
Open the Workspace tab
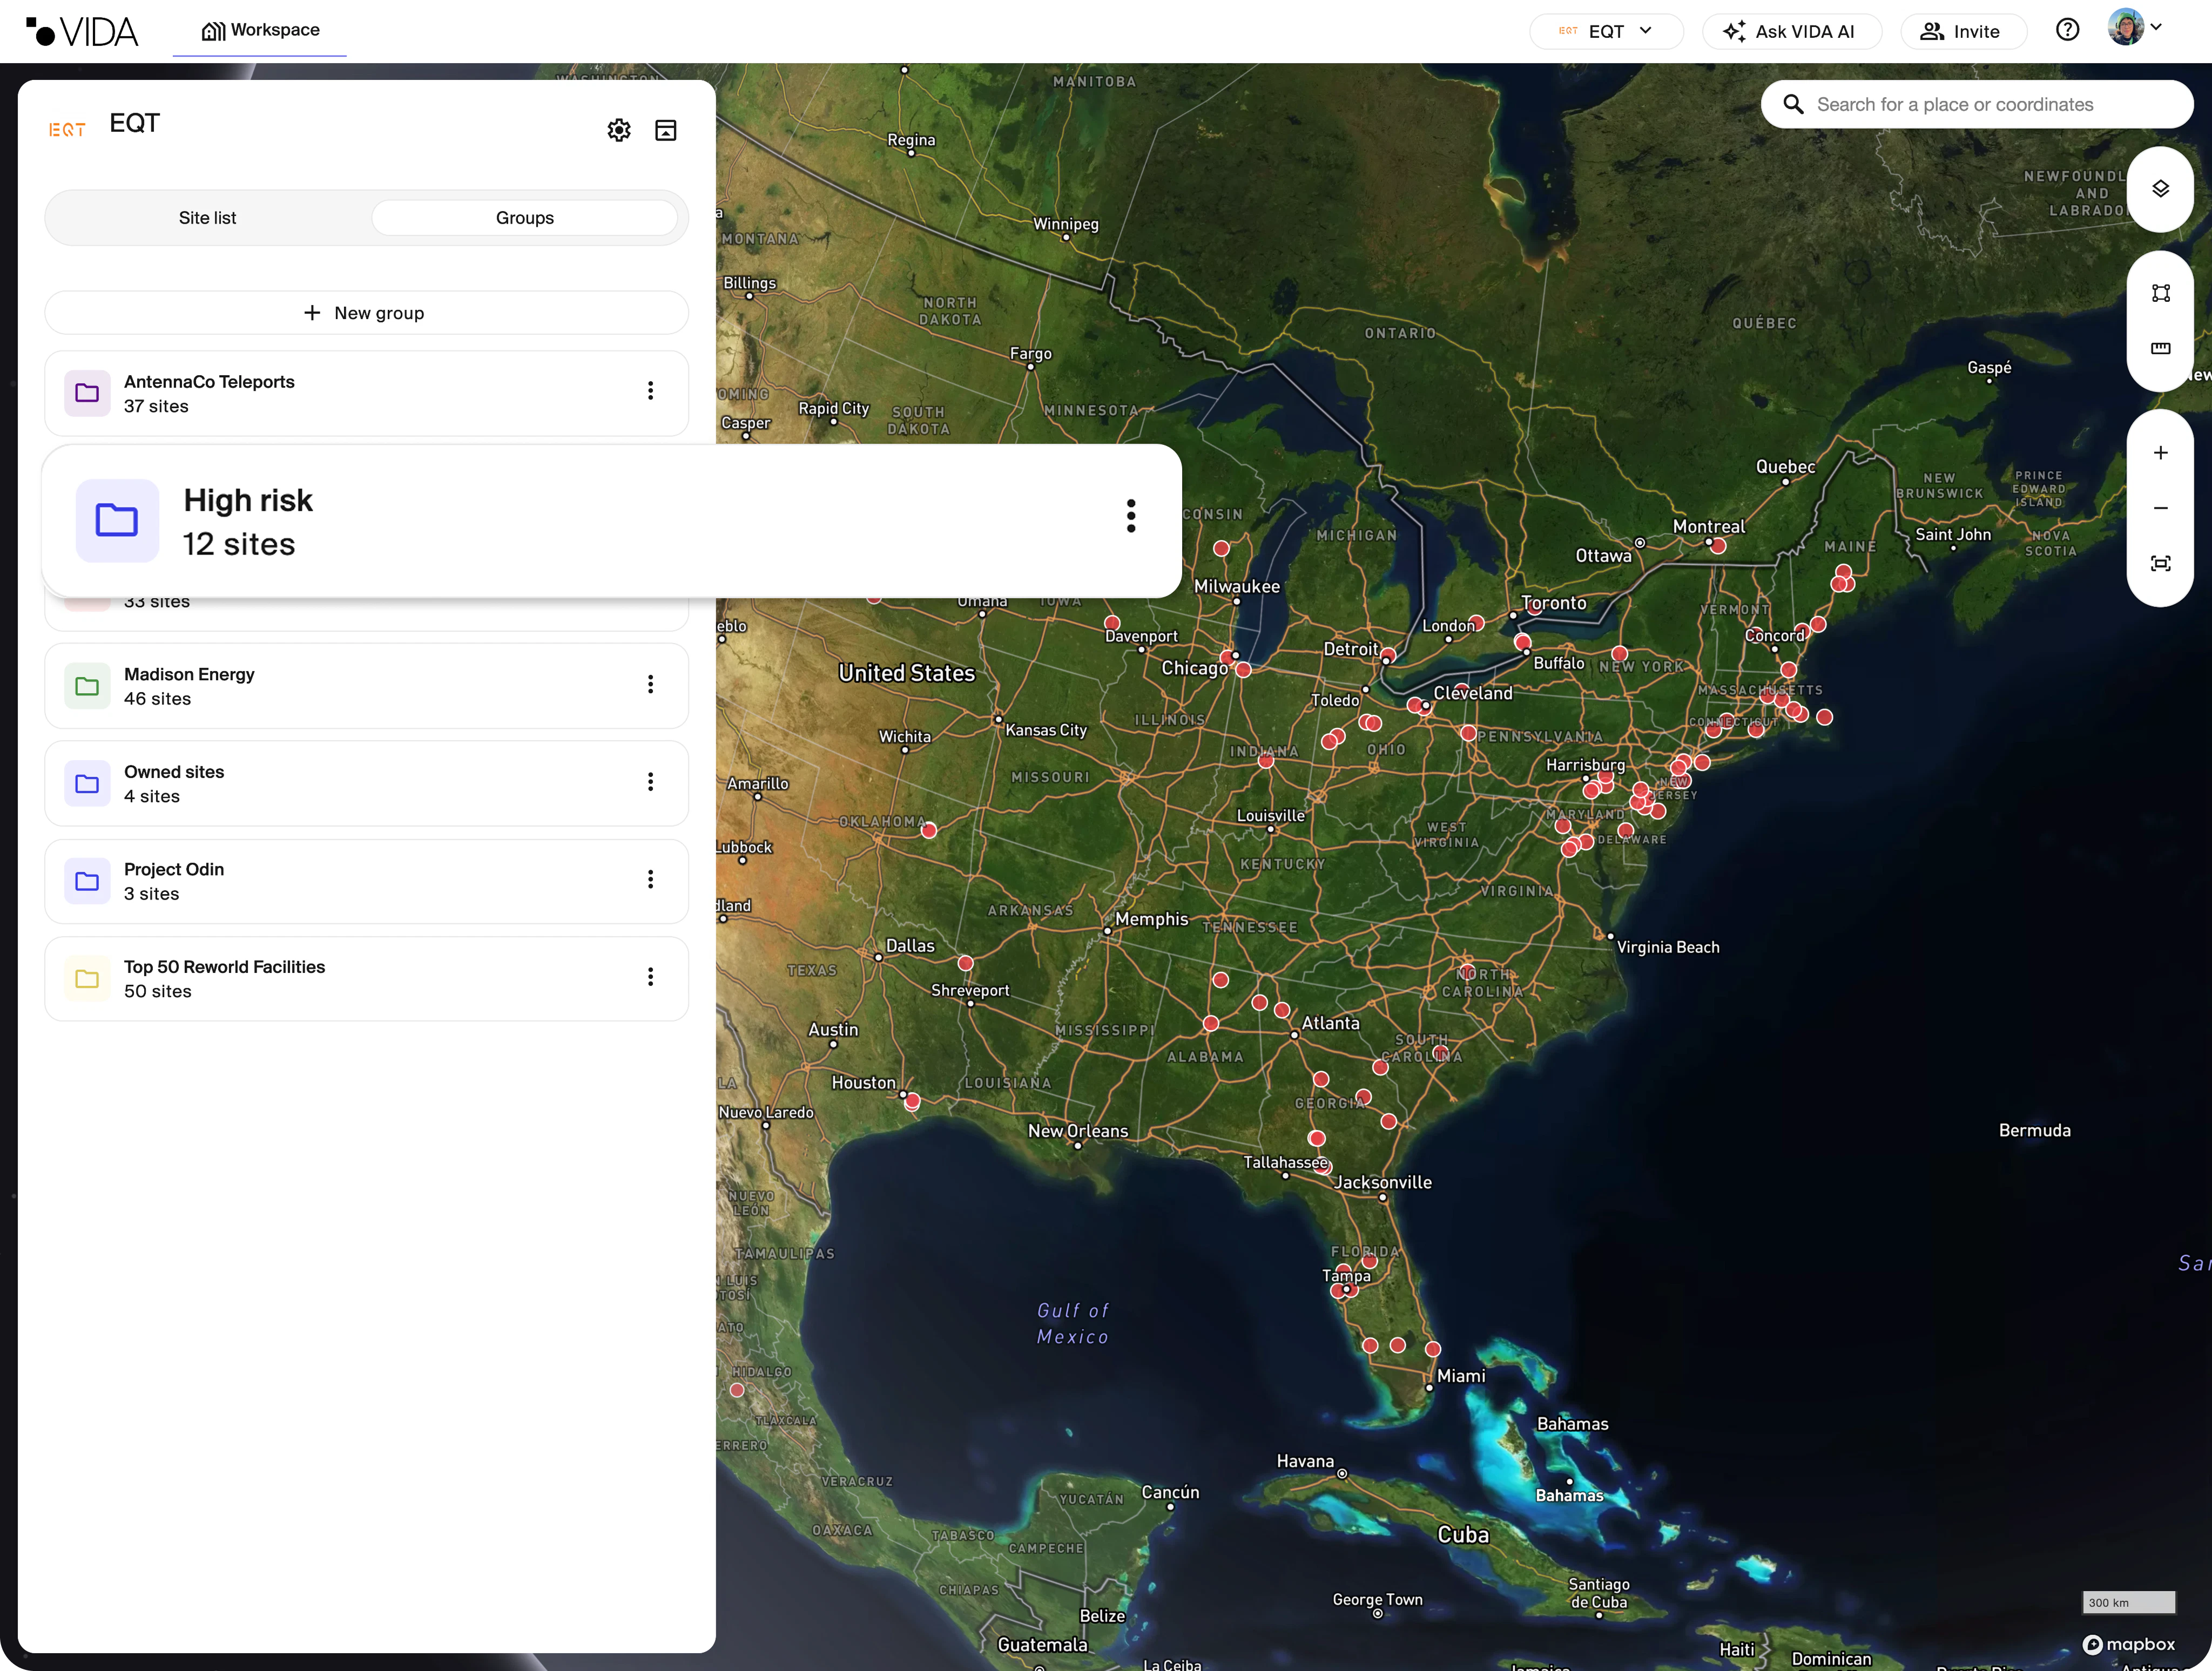pos(260,30)
